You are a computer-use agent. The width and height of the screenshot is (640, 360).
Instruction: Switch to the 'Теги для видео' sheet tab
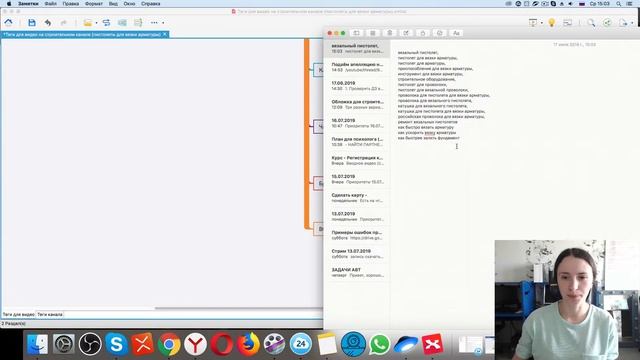click(x=18, y=315)
